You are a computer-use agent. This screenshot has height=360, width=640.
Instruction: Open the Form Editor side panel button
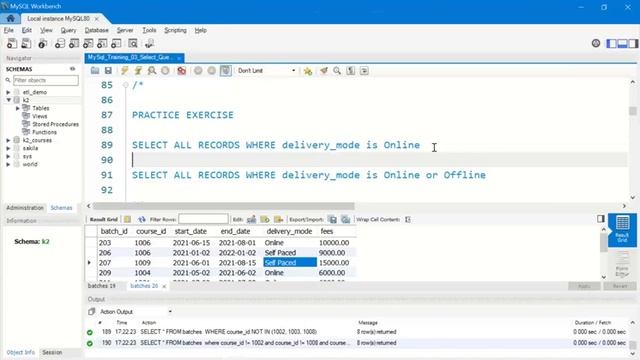[622, 264]
